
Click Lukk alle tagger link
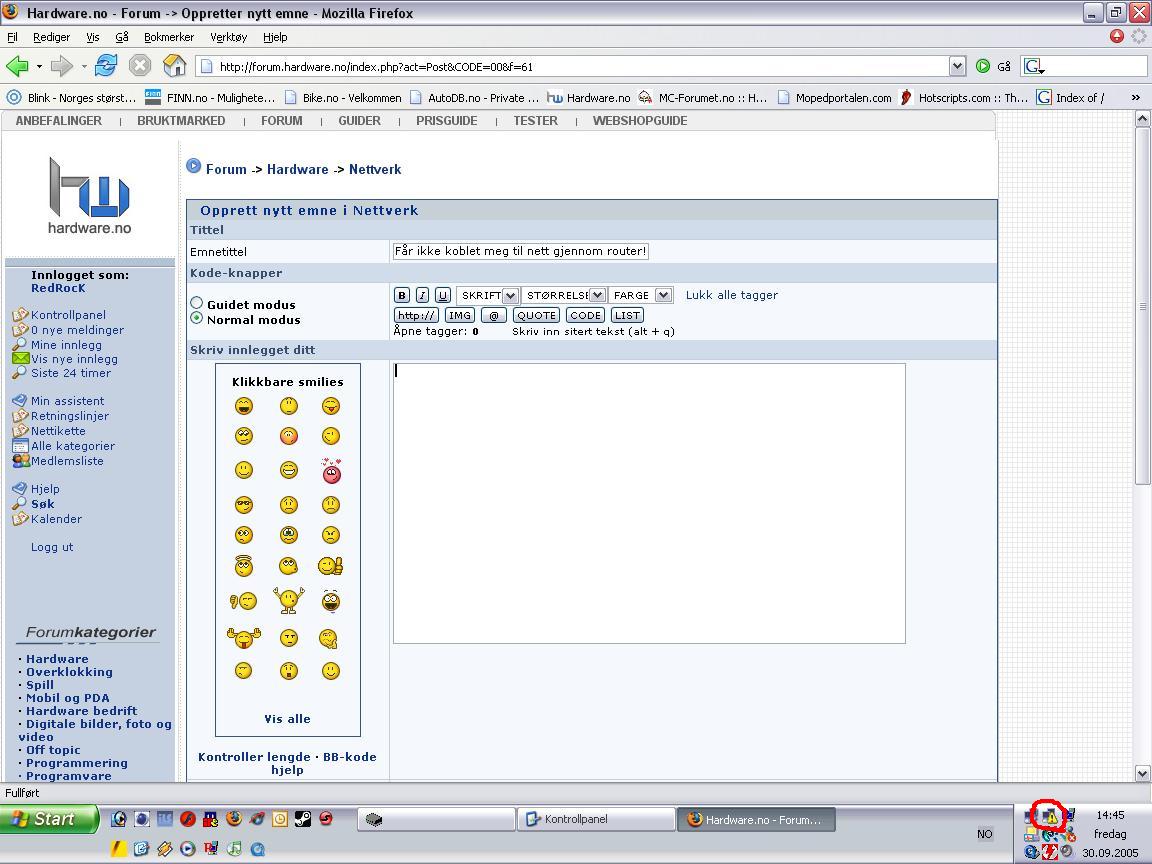click(732, 295)
